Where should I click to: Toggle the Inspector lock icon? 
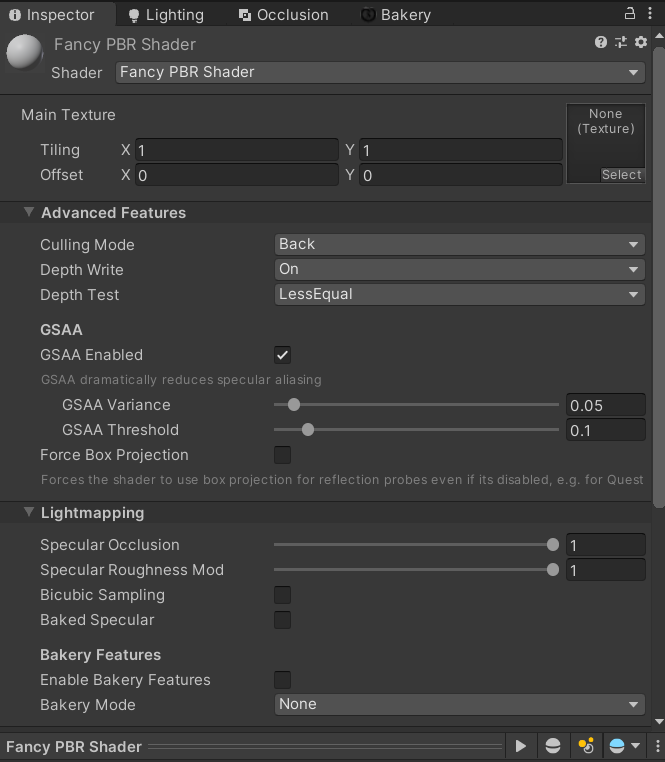point(630,13)
